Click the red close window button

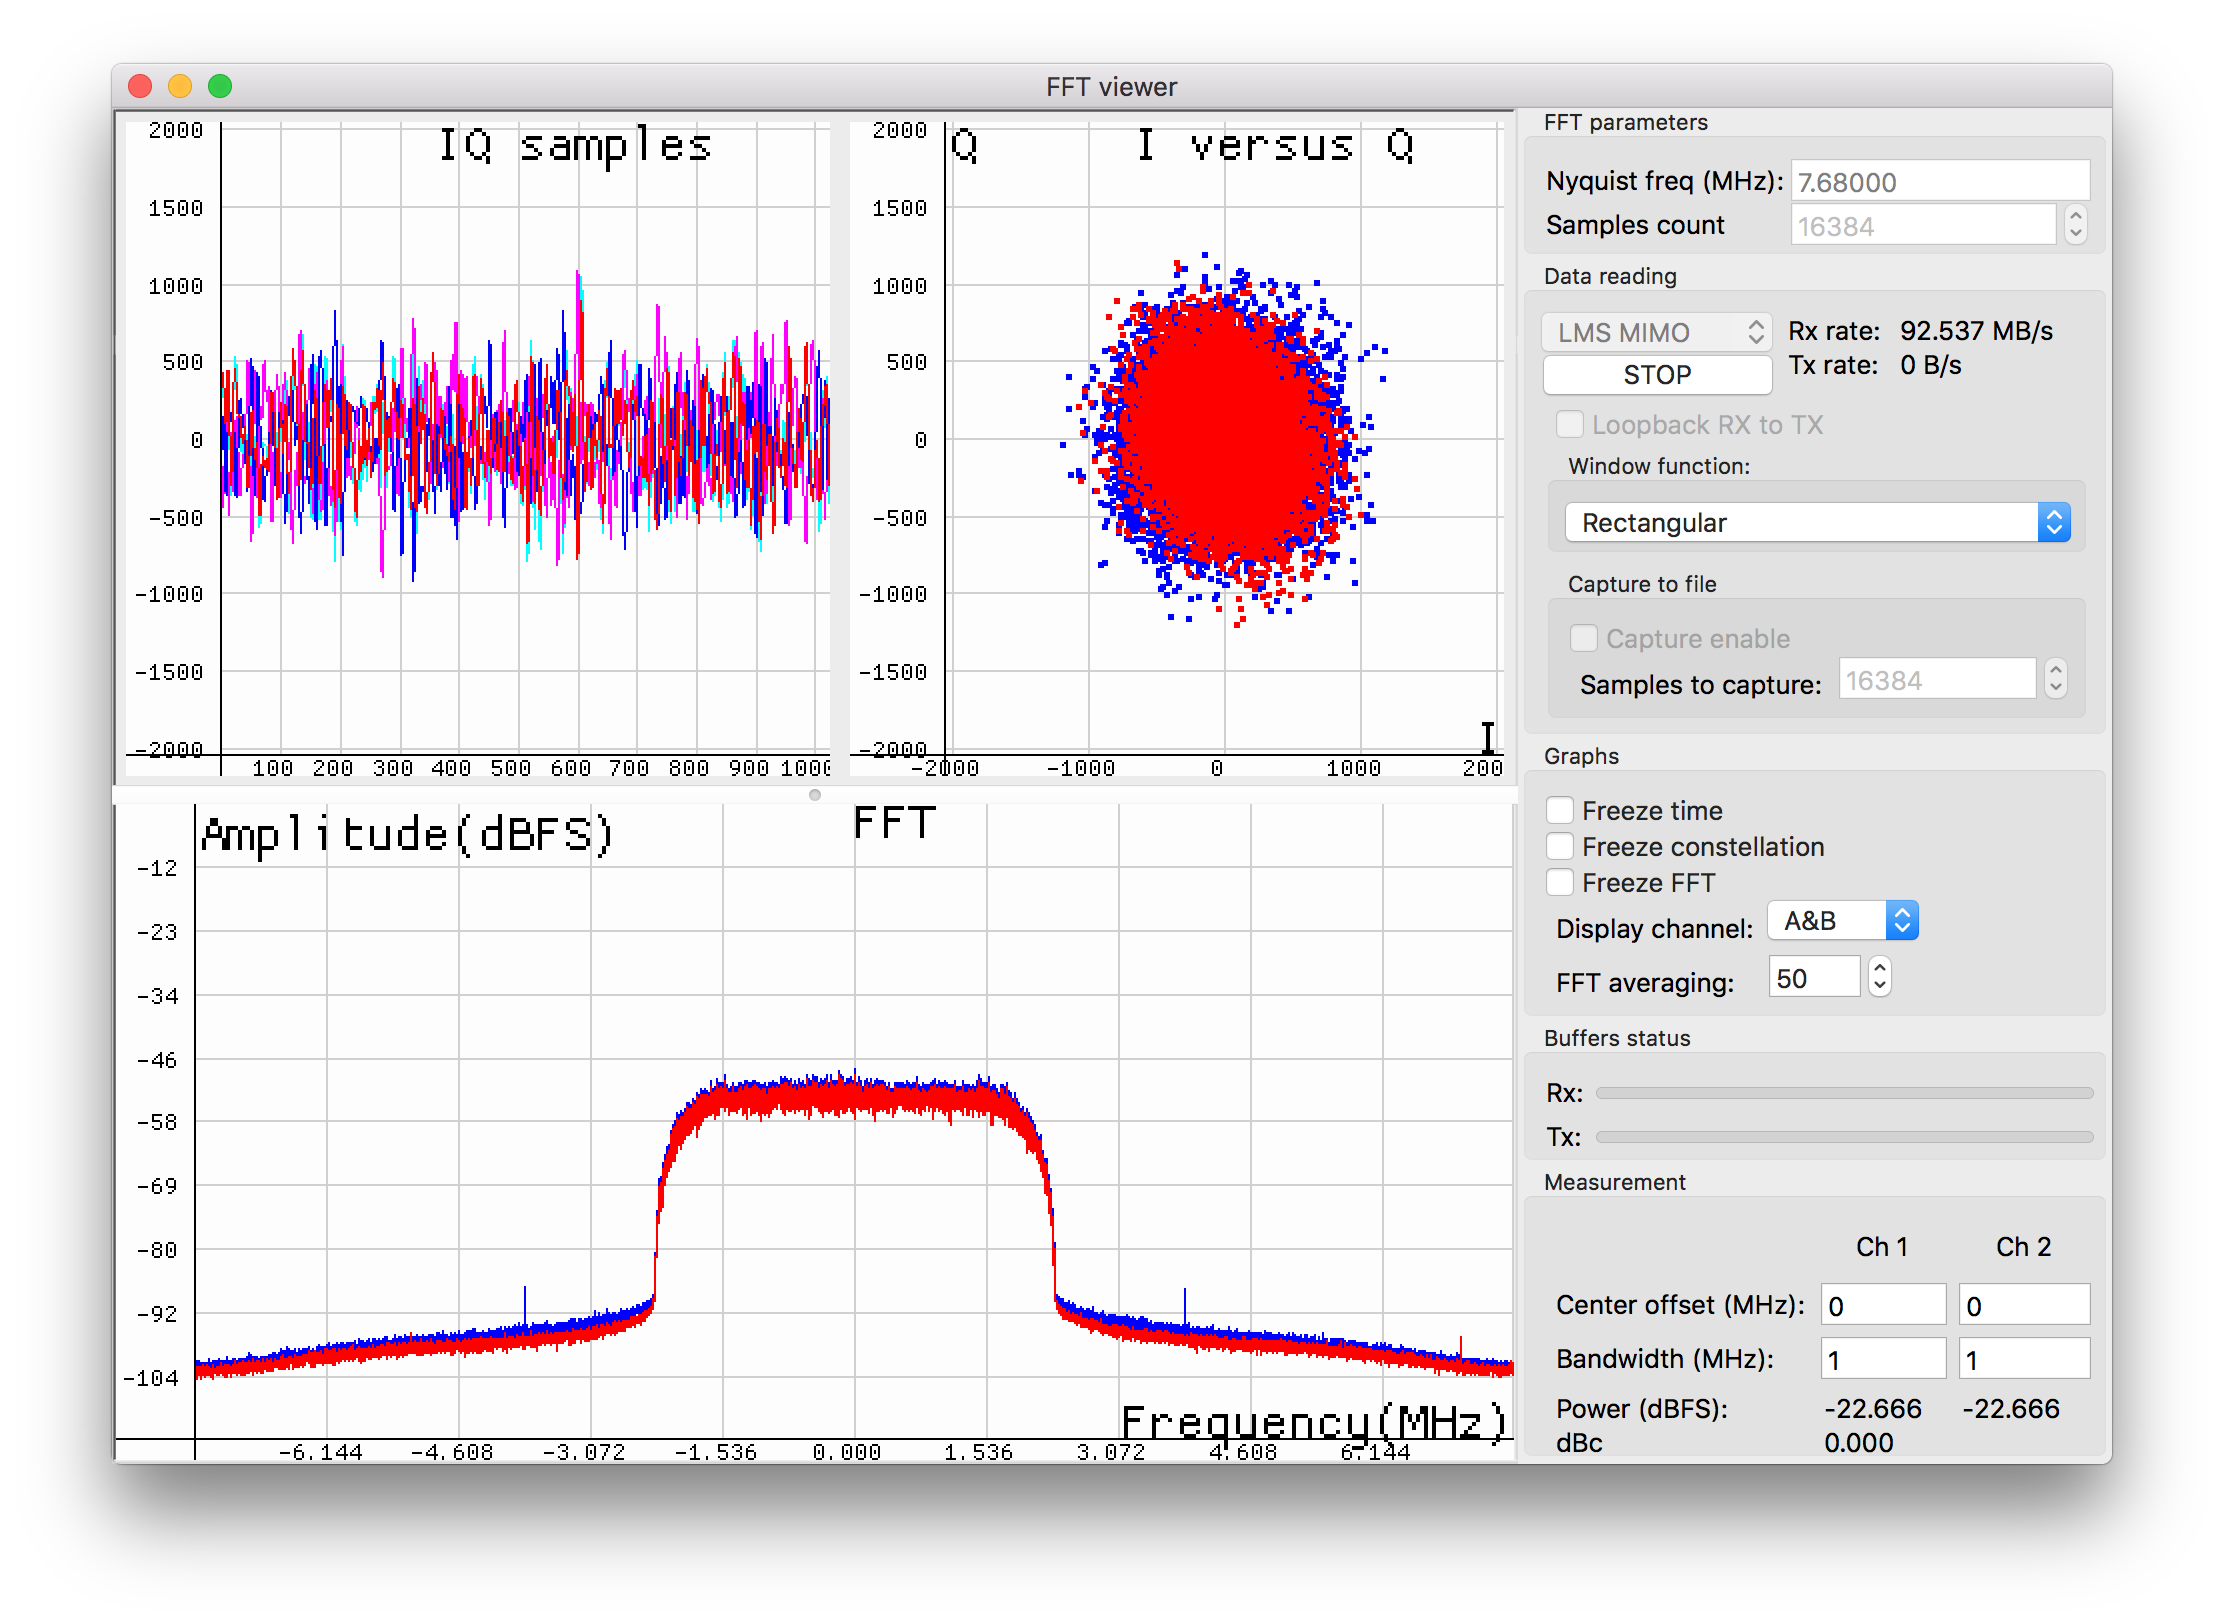click(x=140, y=87)
